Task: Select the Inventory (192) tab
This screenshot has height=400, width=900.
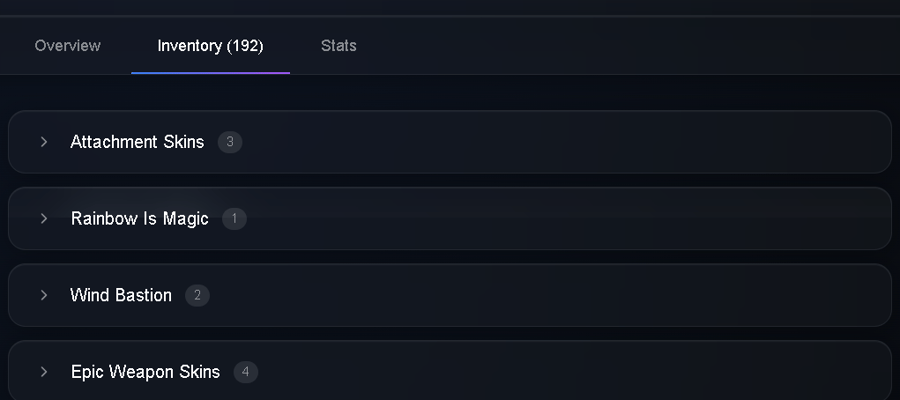Action: [210, 46]
